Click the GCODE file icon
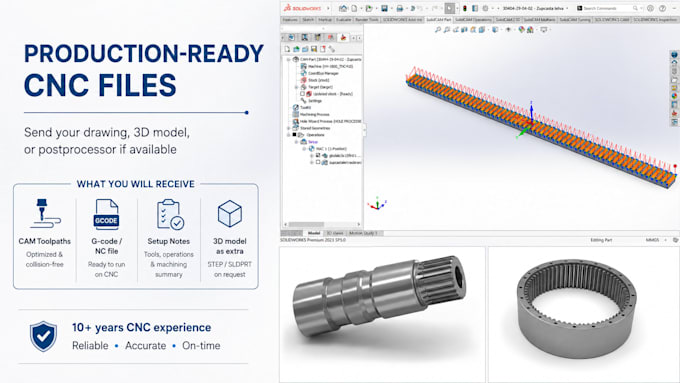The height and width of the screenshot is (383, 680). point(106,214)
